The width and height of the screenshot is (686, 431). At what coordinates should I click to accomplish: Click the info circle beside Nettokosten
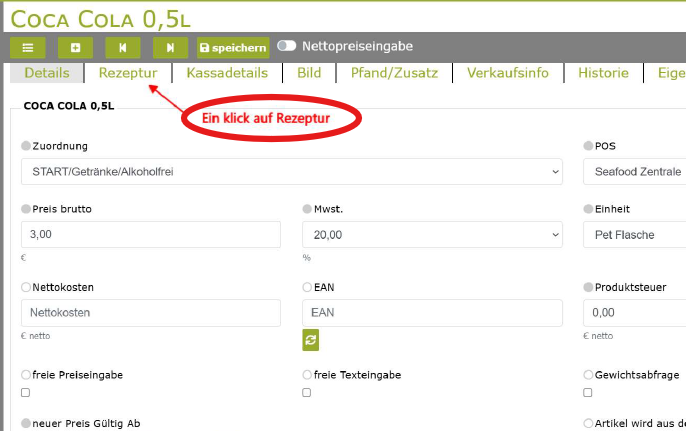click(26, 287)
